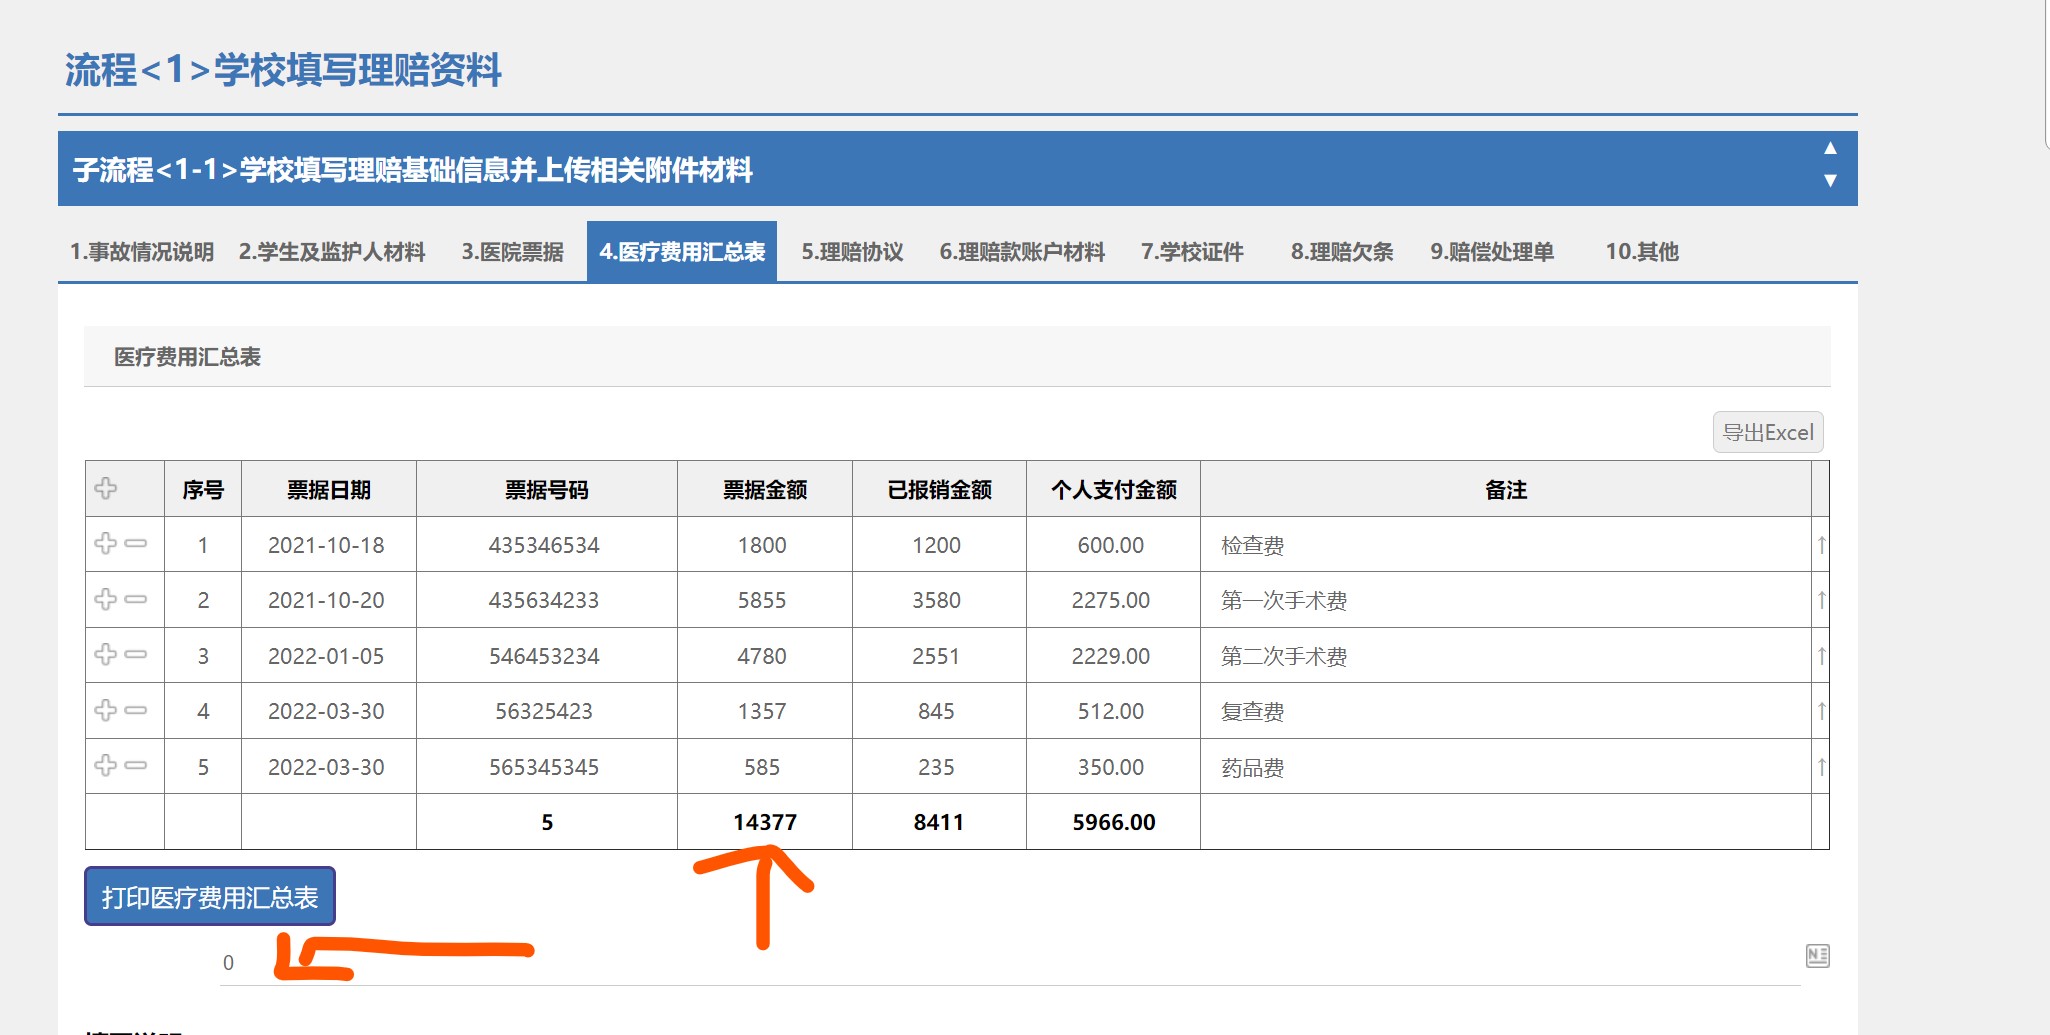Click the 票据日期 column header

click(329, 490)
